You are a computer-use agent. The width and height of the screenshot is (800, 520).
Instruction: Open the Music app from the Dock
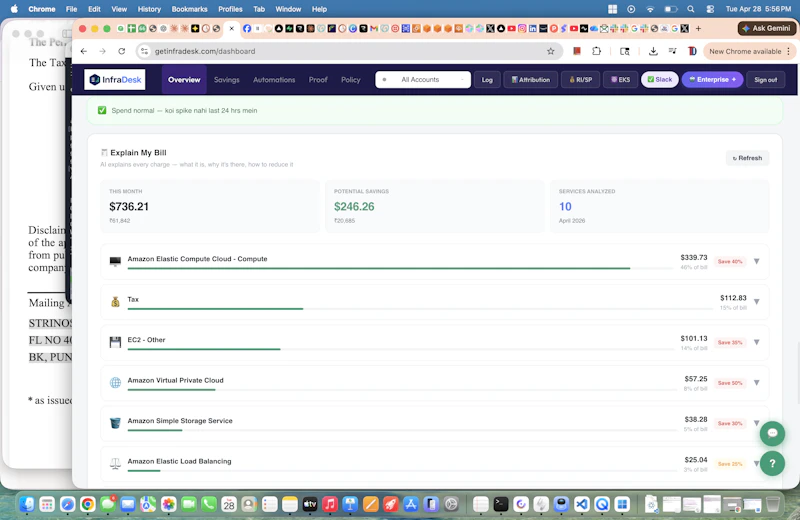(x=330, y=504)
